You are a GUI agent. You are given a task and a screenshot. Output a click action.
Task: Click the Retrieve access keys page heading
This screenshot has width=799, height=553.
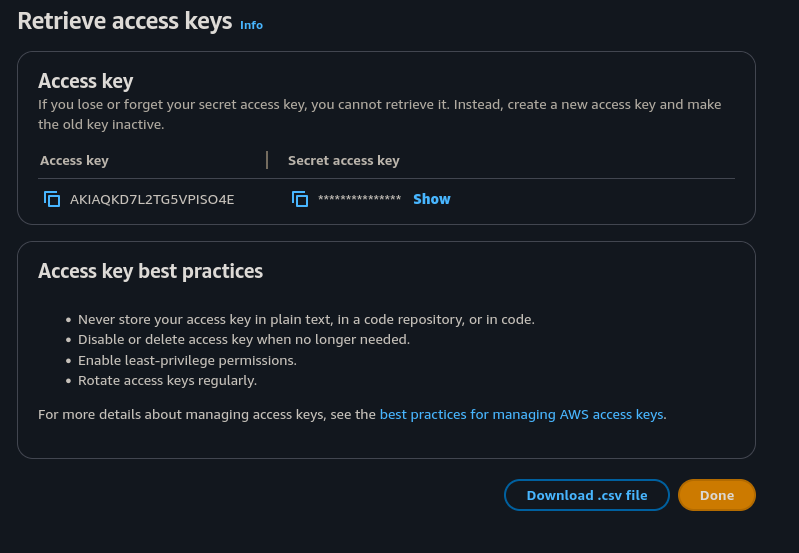[x=125, y=21]
